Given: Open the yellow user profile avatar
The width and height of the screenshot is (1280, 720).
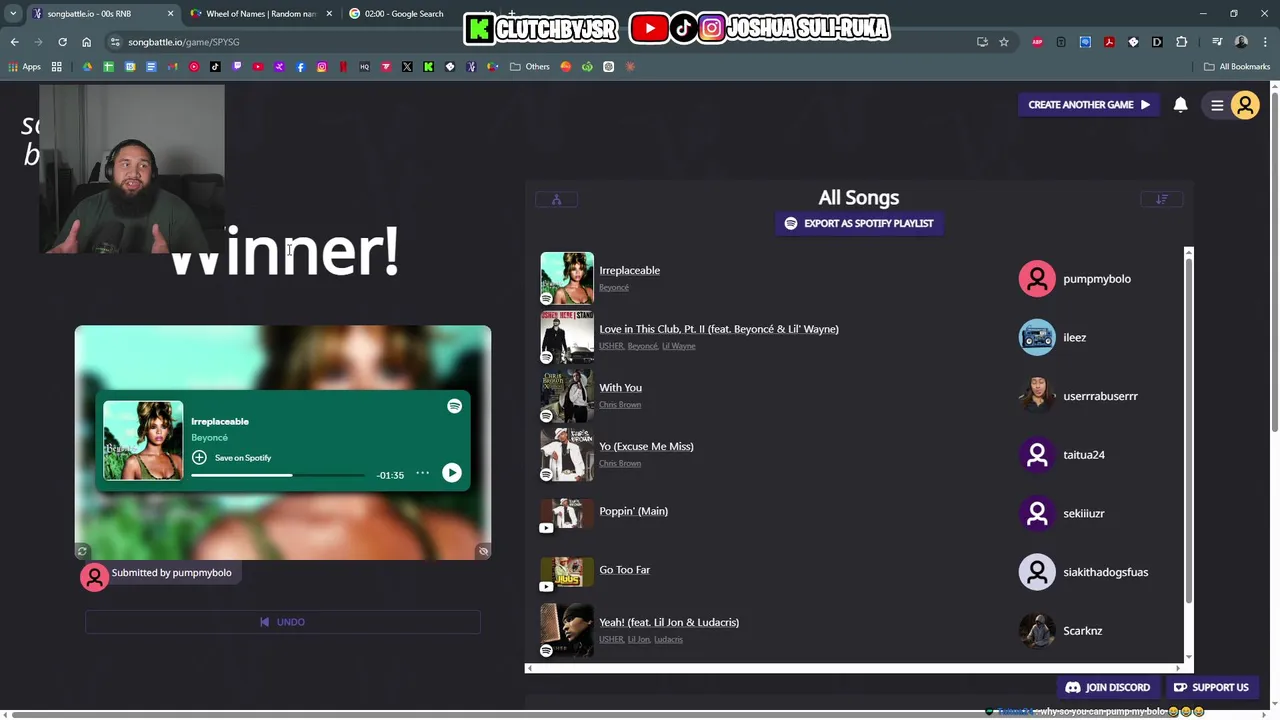Looking at the screenshot, I should pyautogui.click(x=1245, y=105).
